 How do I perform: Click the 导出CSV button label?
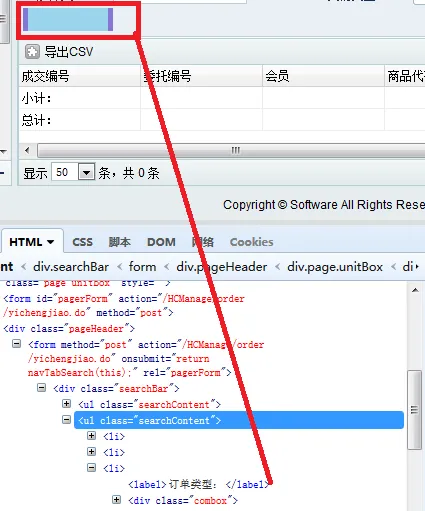[x=69, y=52]
